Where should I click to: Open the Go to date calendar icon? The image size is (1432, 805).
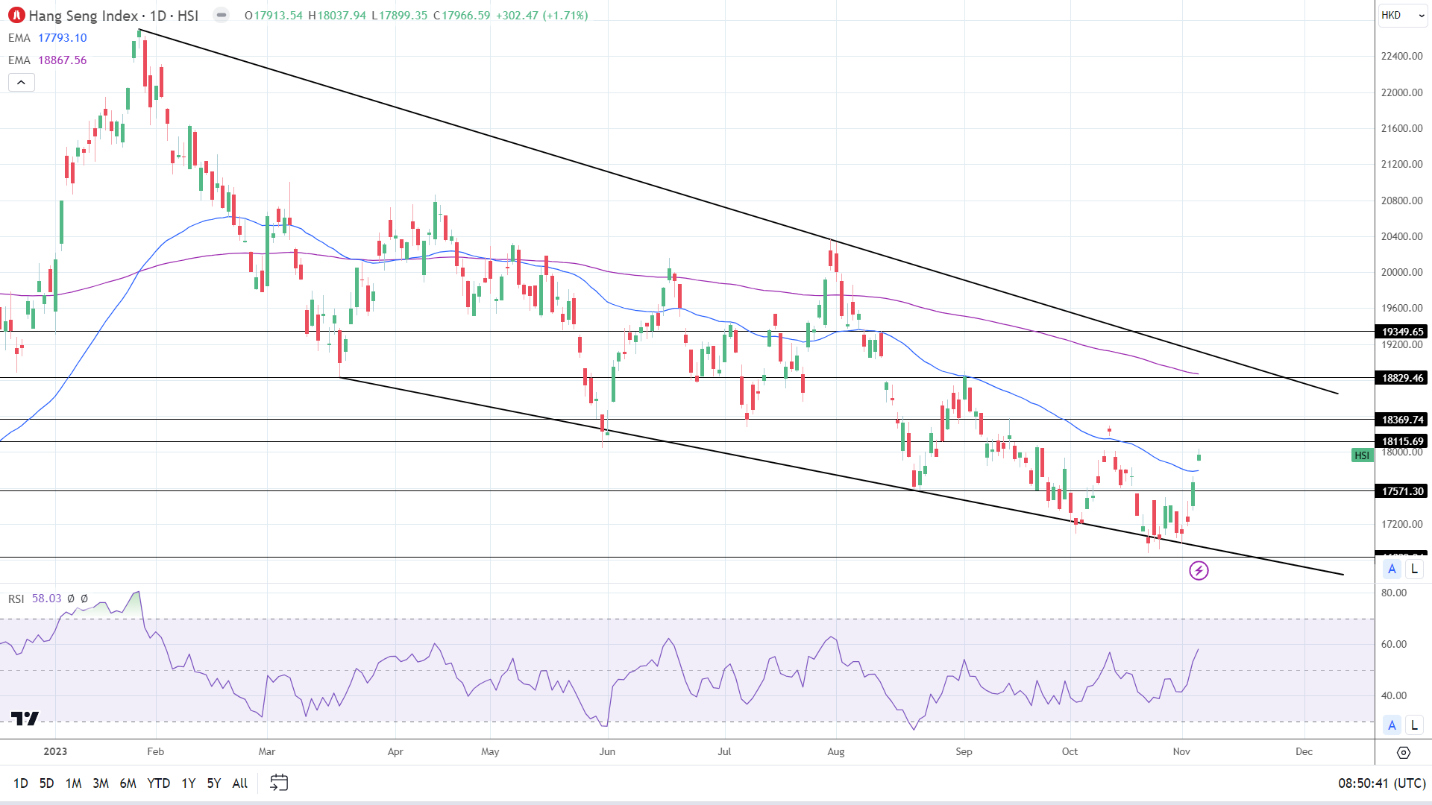pos(279,782)
